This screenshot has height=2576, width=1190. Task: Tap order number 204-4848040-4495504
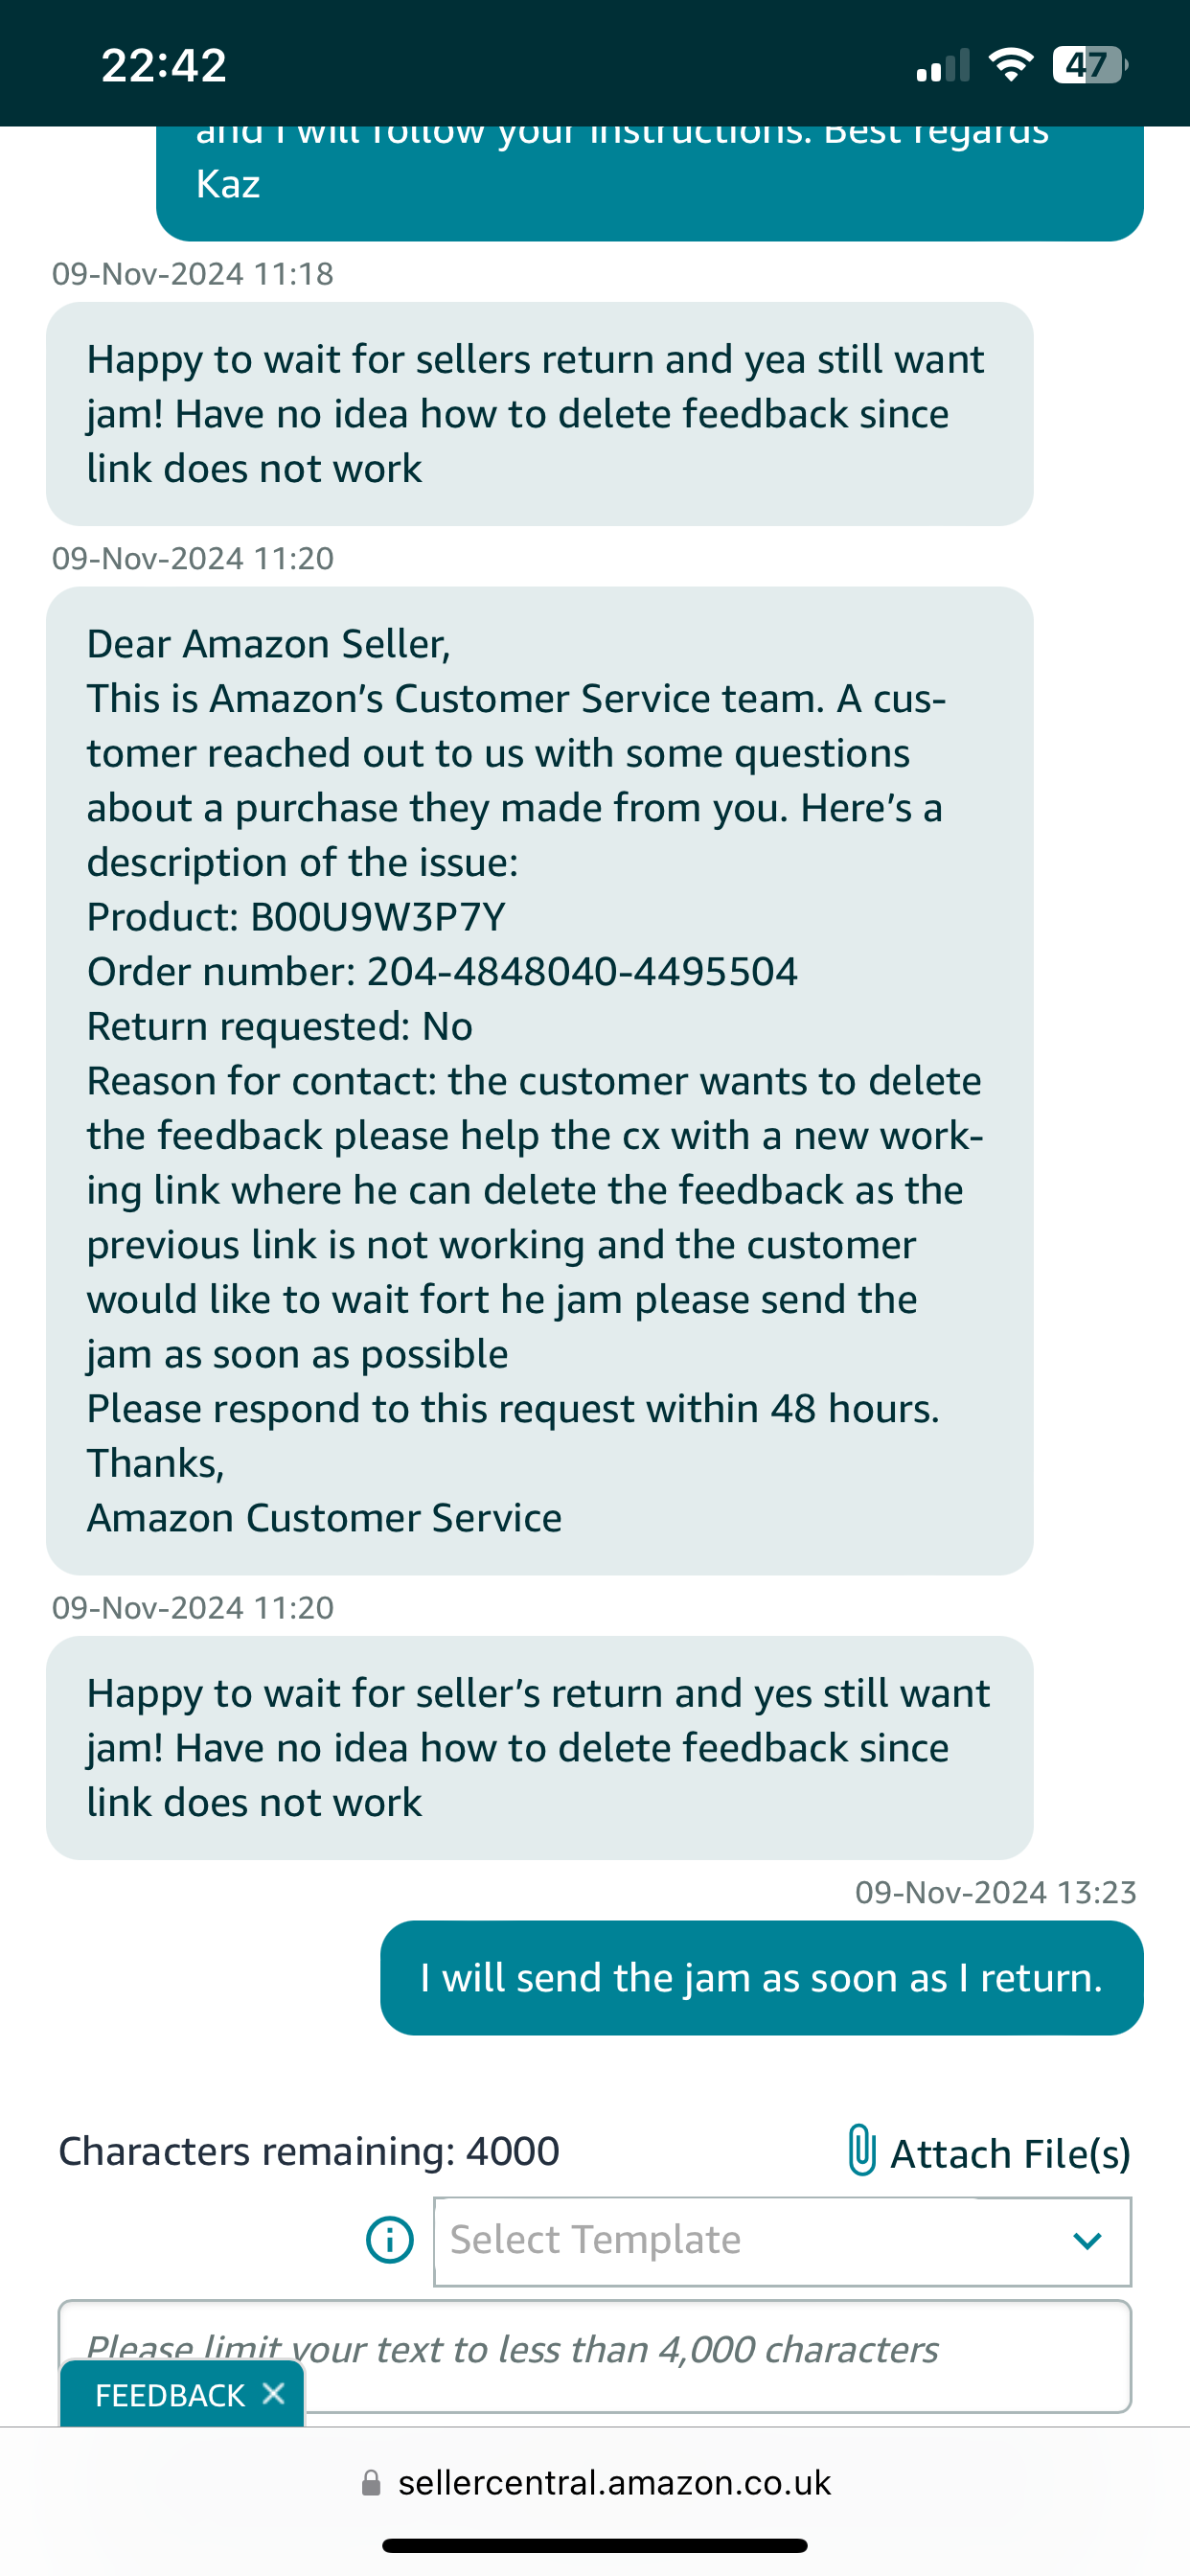582,972
